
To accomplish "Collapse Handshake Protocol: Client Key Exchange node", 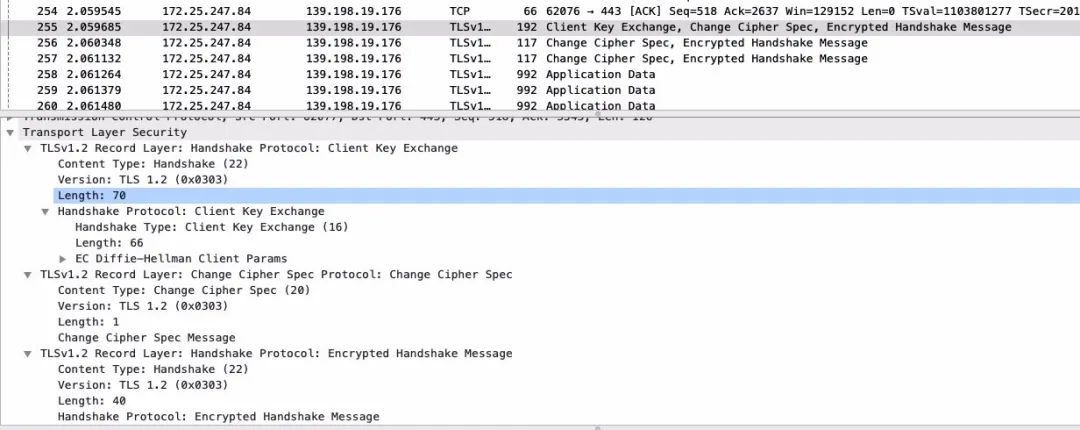I will 45,212.
